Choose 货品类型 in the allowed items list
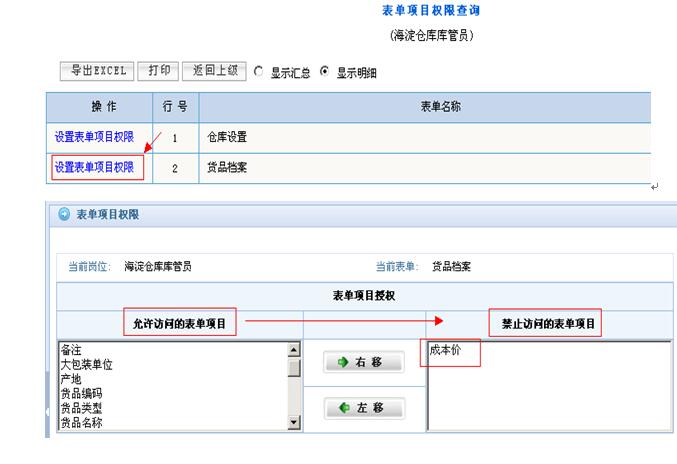 [81, 408]
